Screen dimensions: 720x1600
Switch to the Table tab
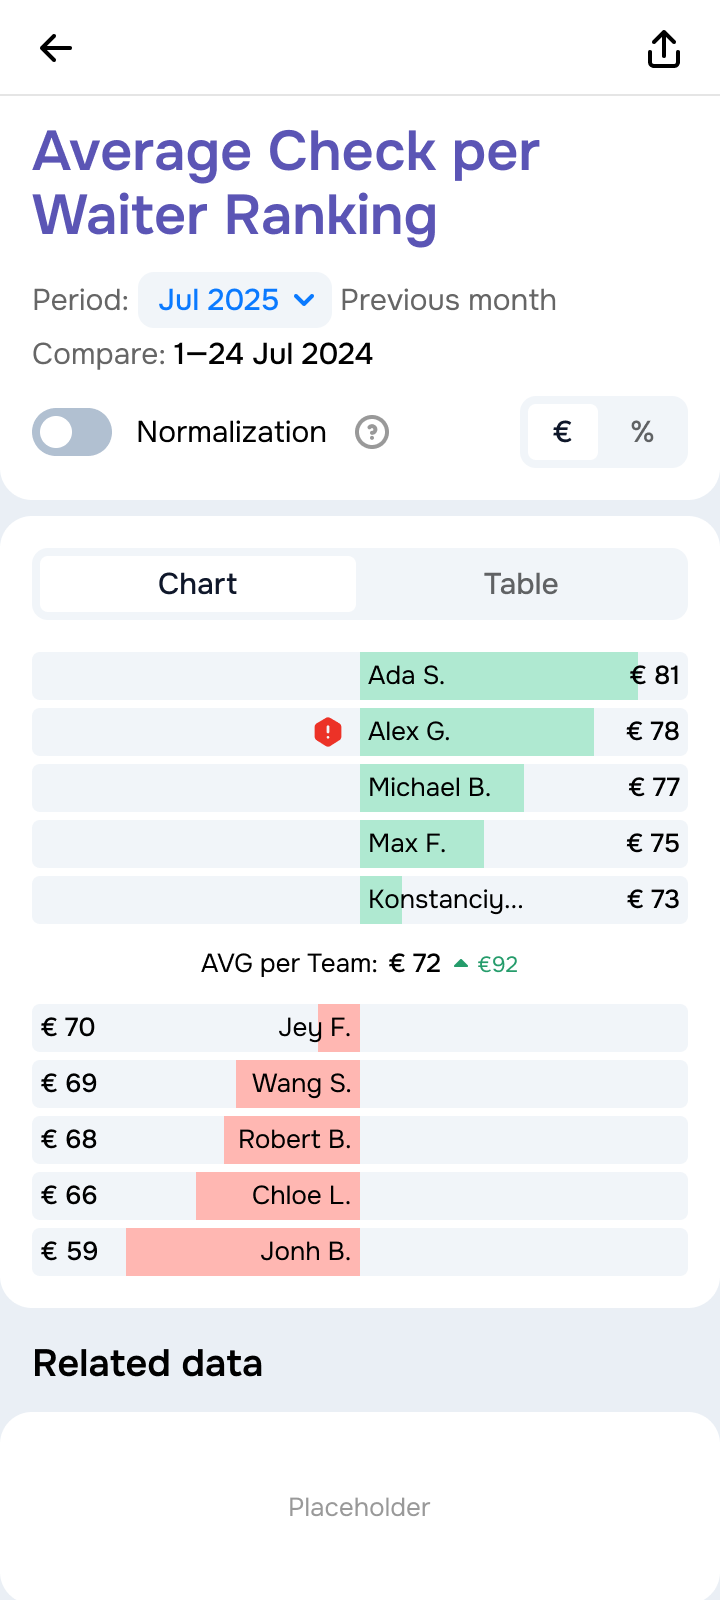(x=521, y=584)
